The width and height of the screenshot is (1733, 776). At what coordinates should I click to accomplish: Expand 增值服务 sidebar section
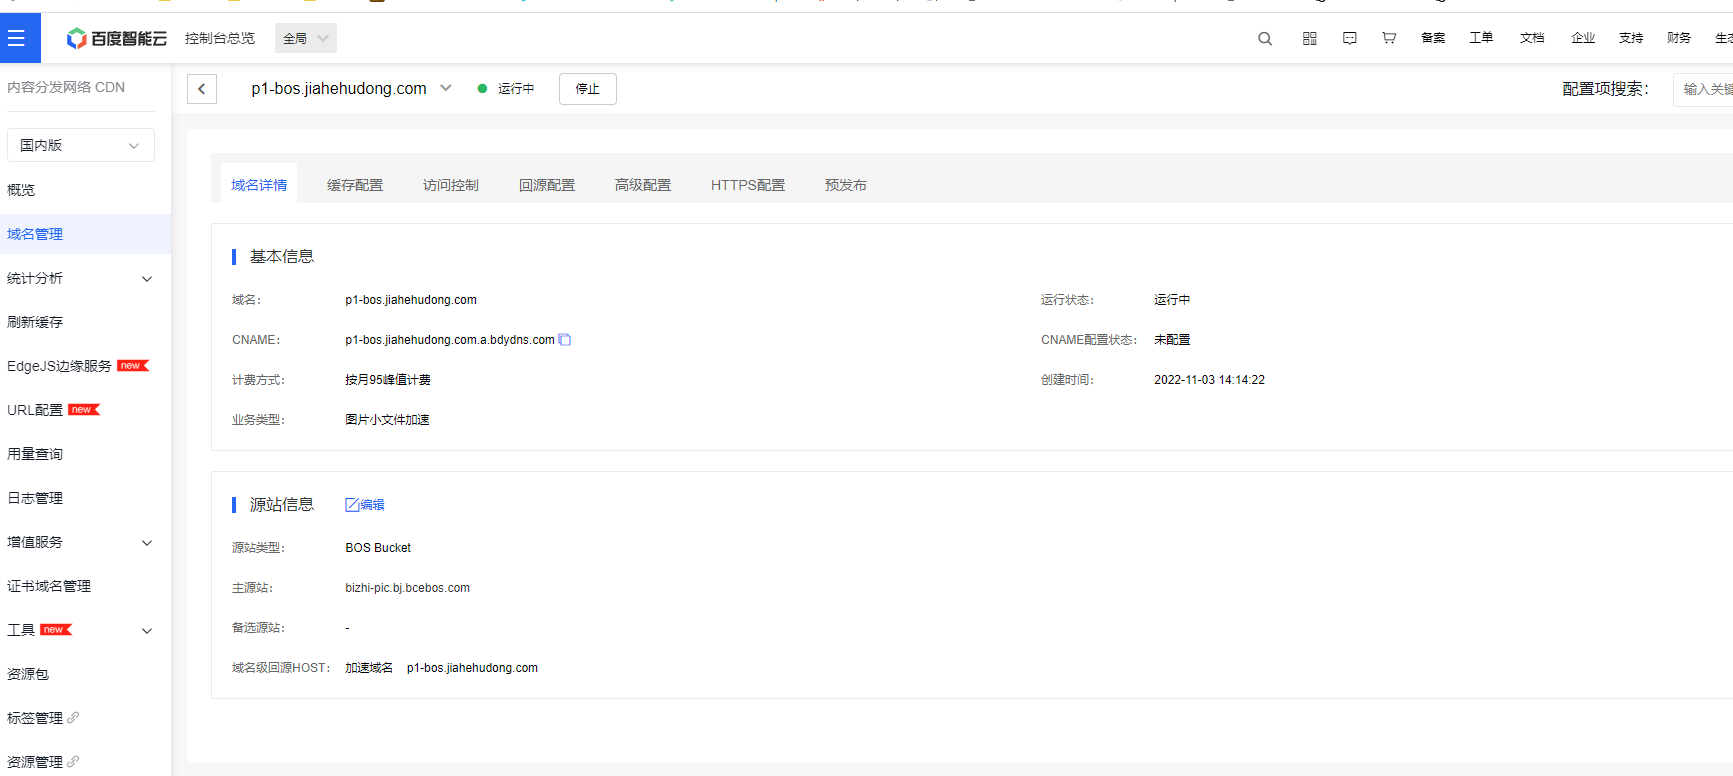147,542
